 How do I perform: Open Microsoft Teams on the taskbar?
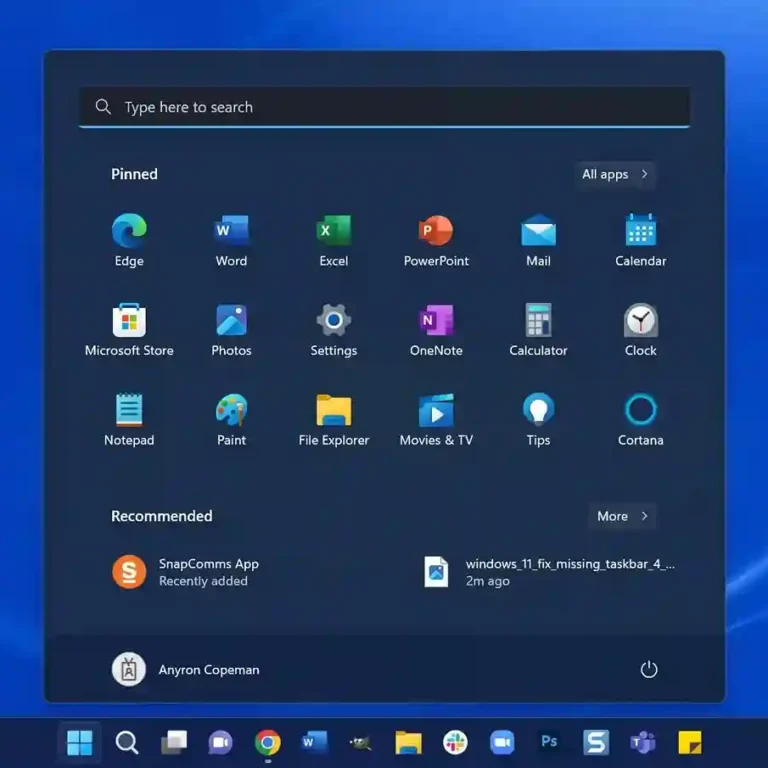point(643,742)
